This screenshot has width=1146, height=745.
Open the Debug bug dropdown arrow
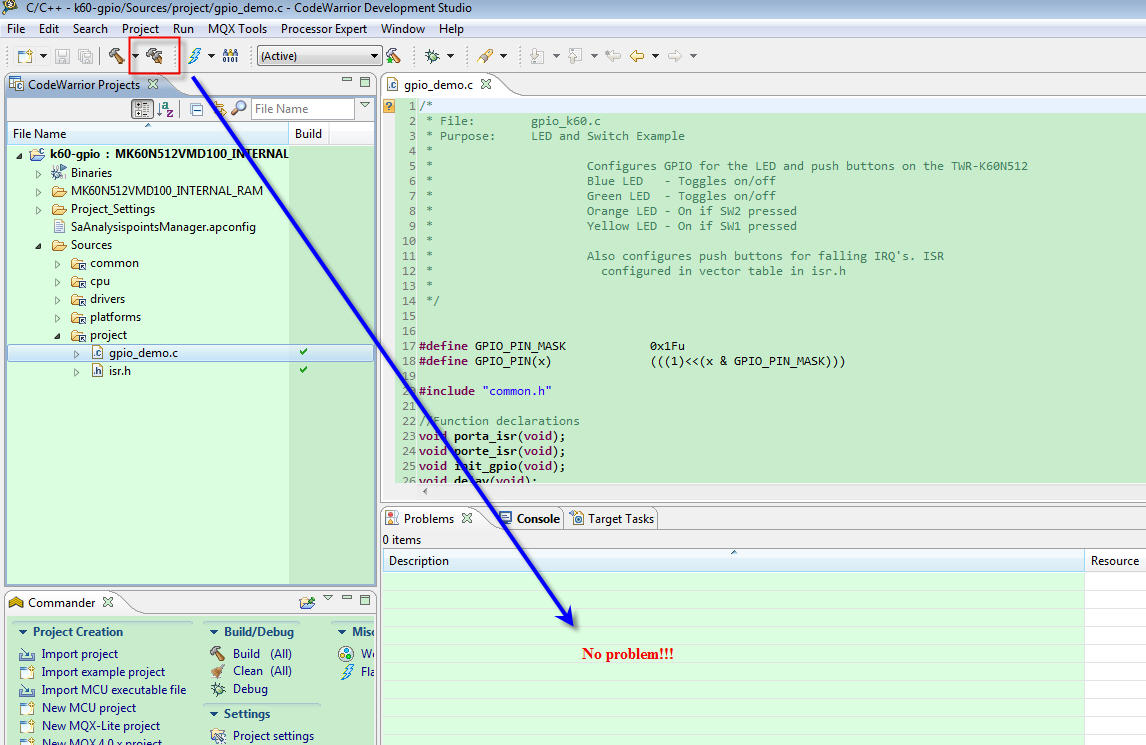point(450,56)
